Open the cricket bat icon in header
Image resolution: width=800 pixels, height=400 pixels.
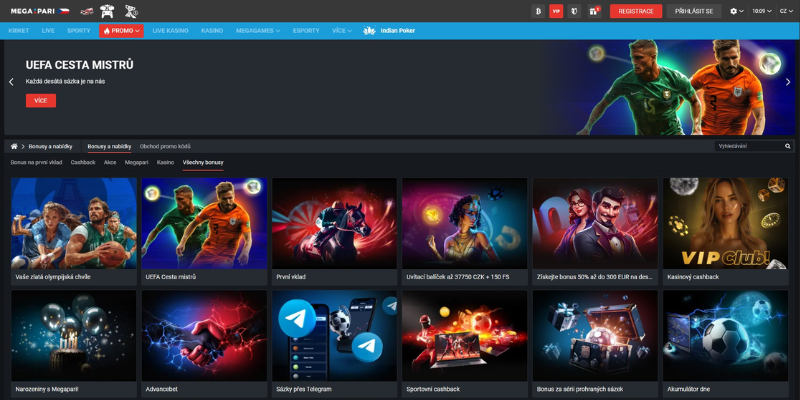click(x=87, y=11)
